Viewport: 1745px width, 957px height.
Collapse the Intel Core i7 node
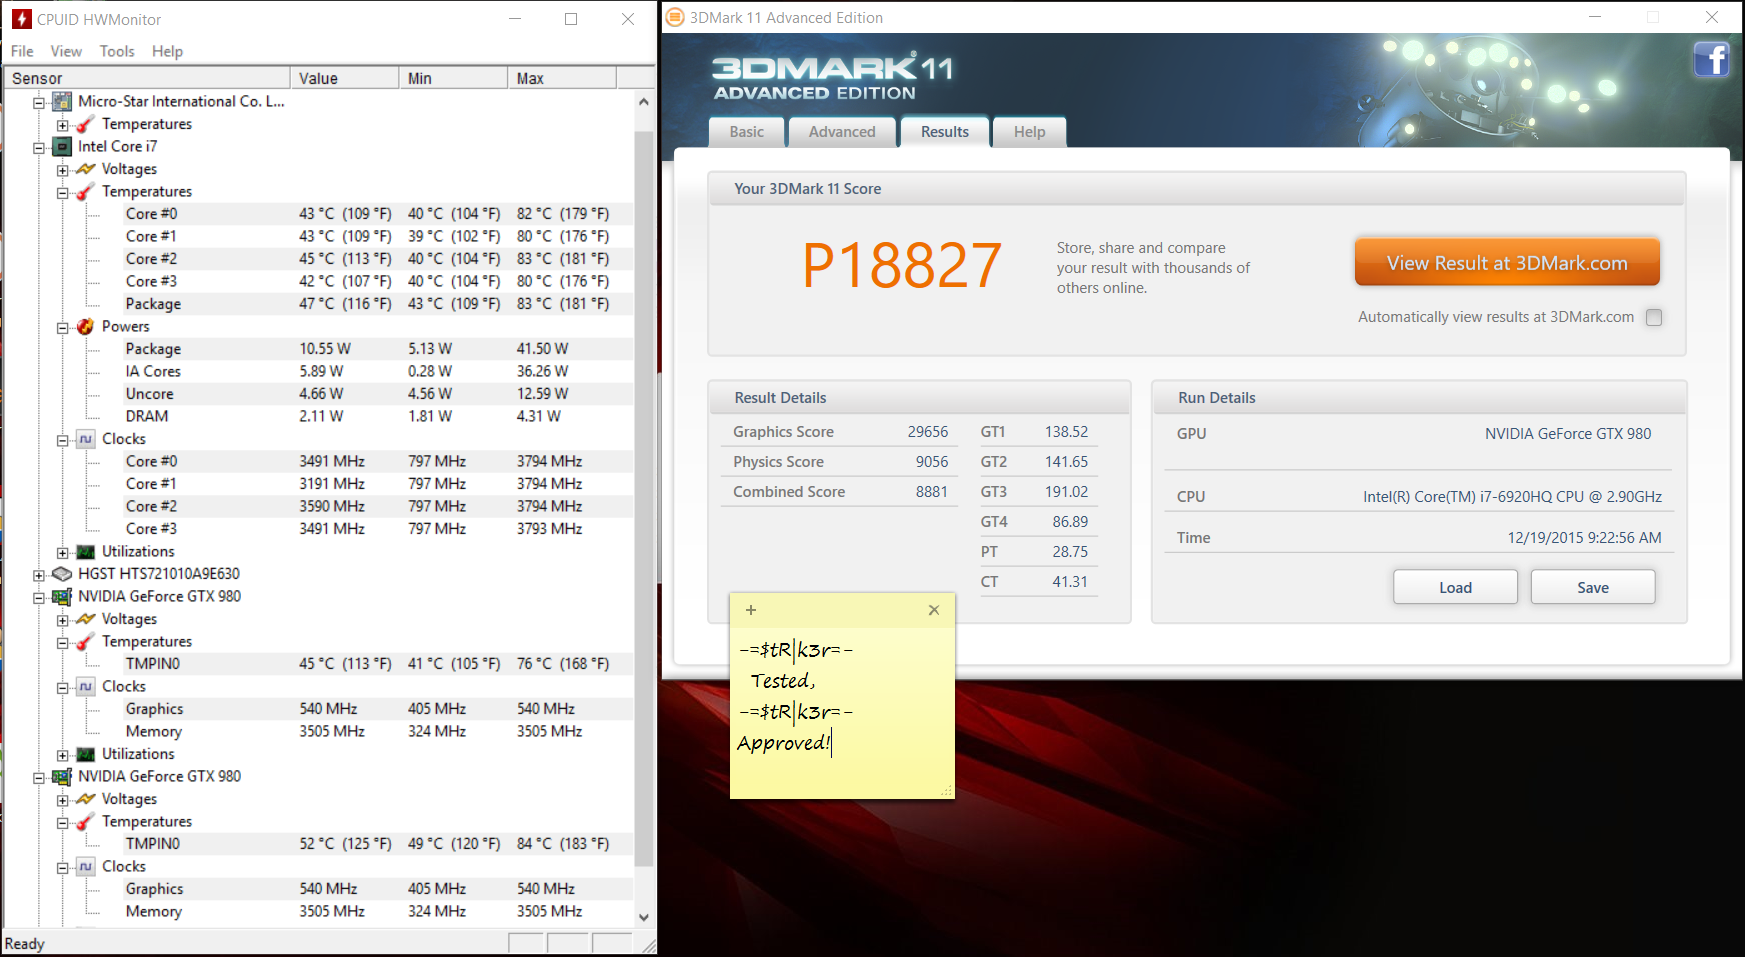click(x=39, y=147)
